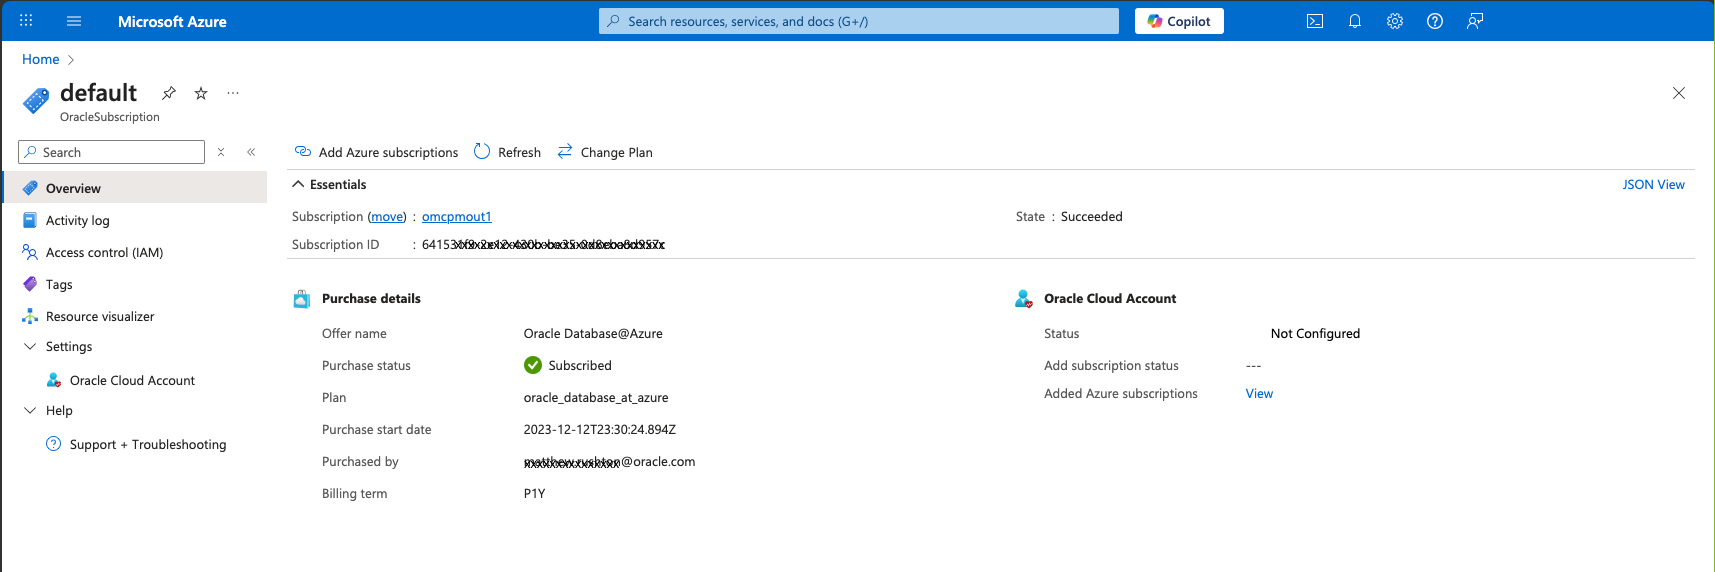Collapse the sidebar with double chevron
Screen dimensions: 1715x572
click(x=251, y=152)
